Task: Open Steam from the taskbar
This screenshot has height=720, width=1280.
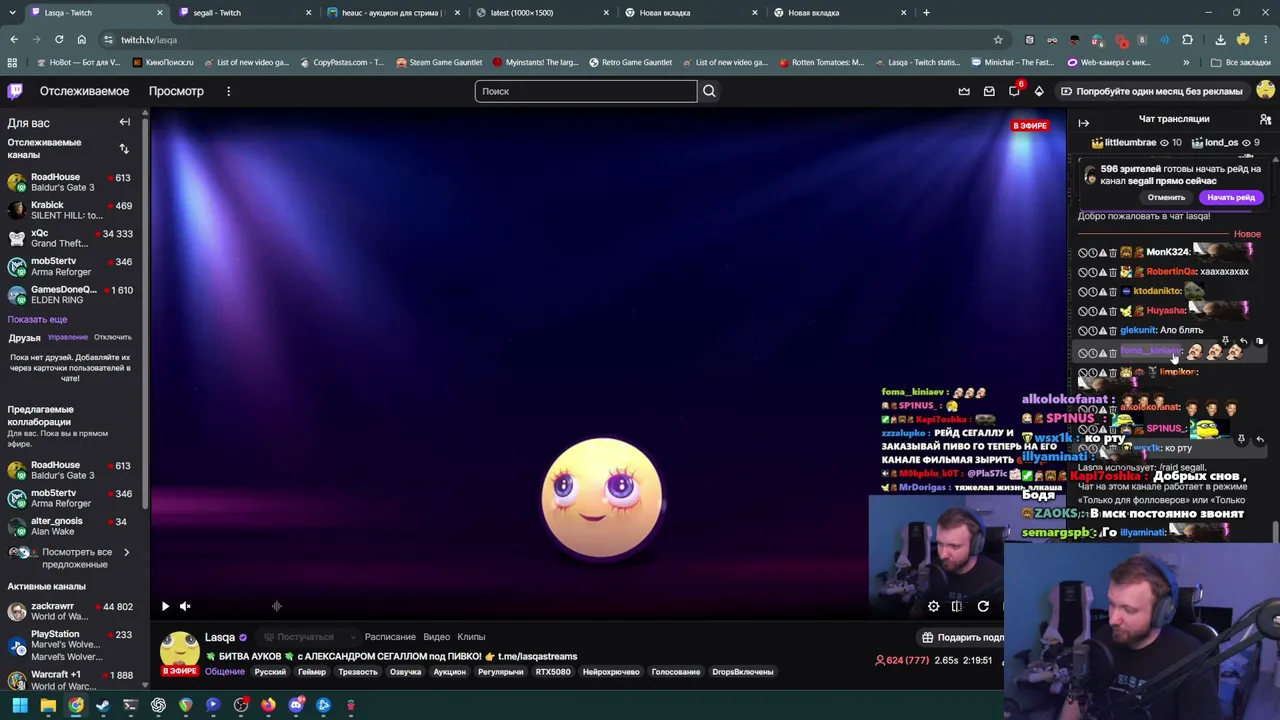Action: [103, 705]
